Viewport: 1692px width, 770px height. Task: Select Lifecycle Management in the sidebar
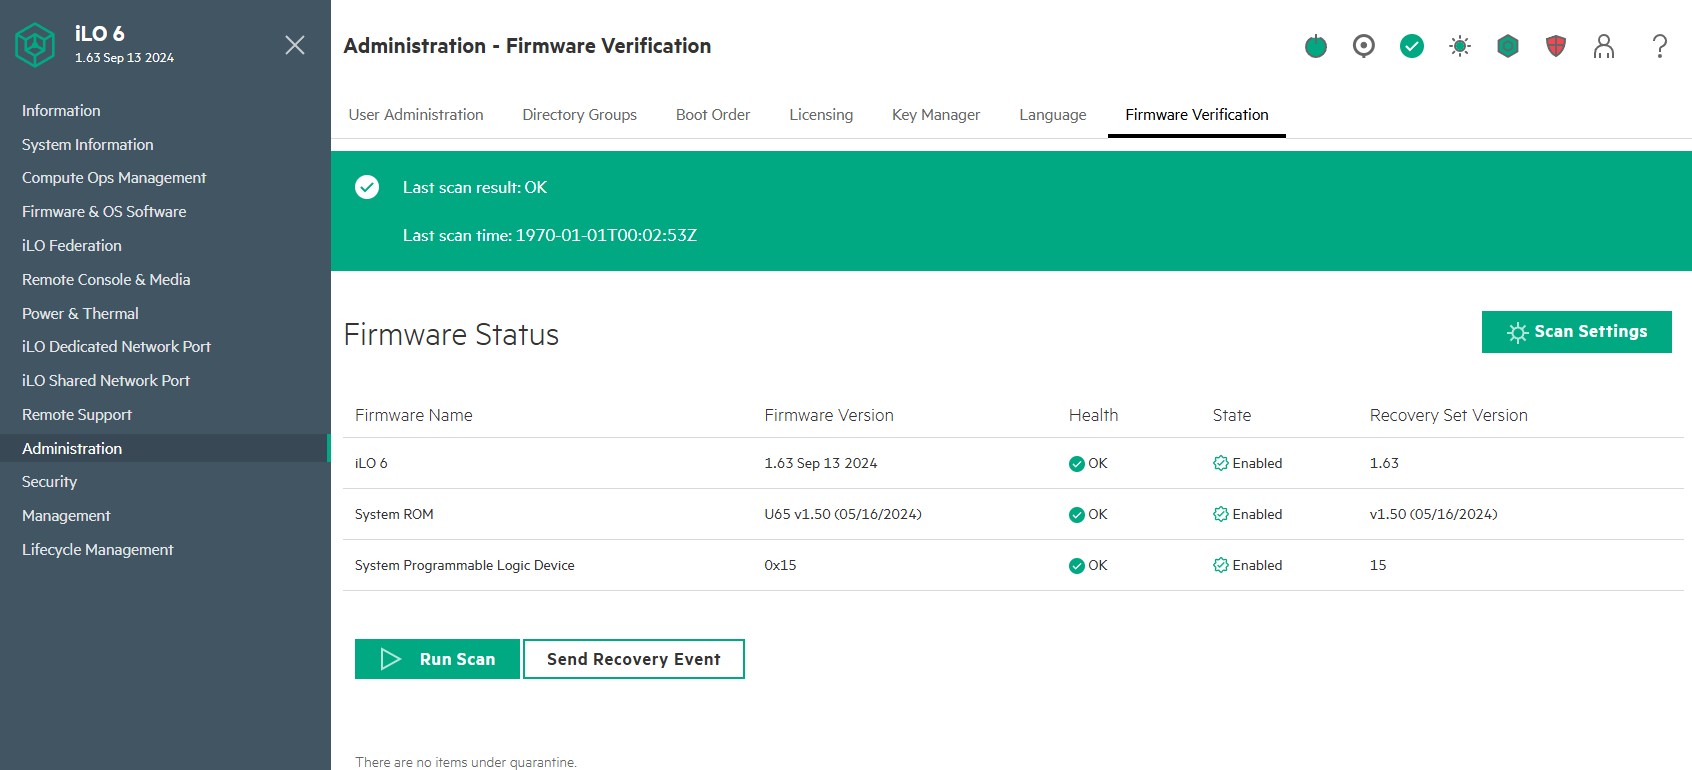[98, 550]
